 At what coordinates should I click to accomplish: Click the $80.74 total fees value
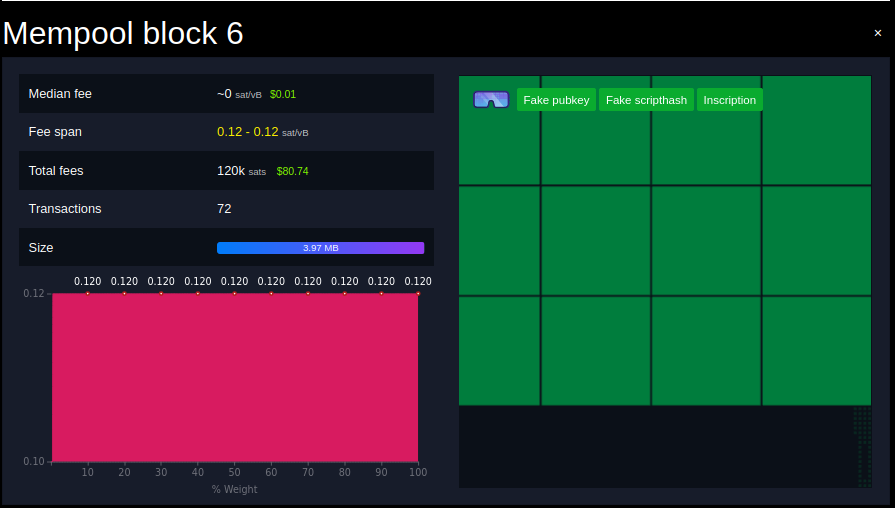(x=292, y=171)
